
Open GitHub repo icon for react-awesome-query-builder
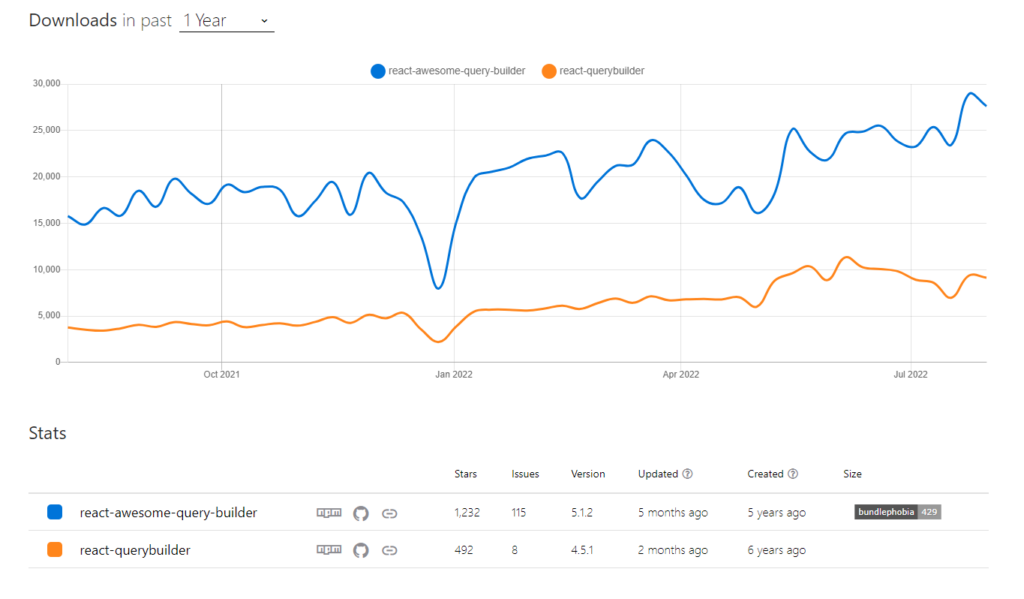[x=361, y=513]
